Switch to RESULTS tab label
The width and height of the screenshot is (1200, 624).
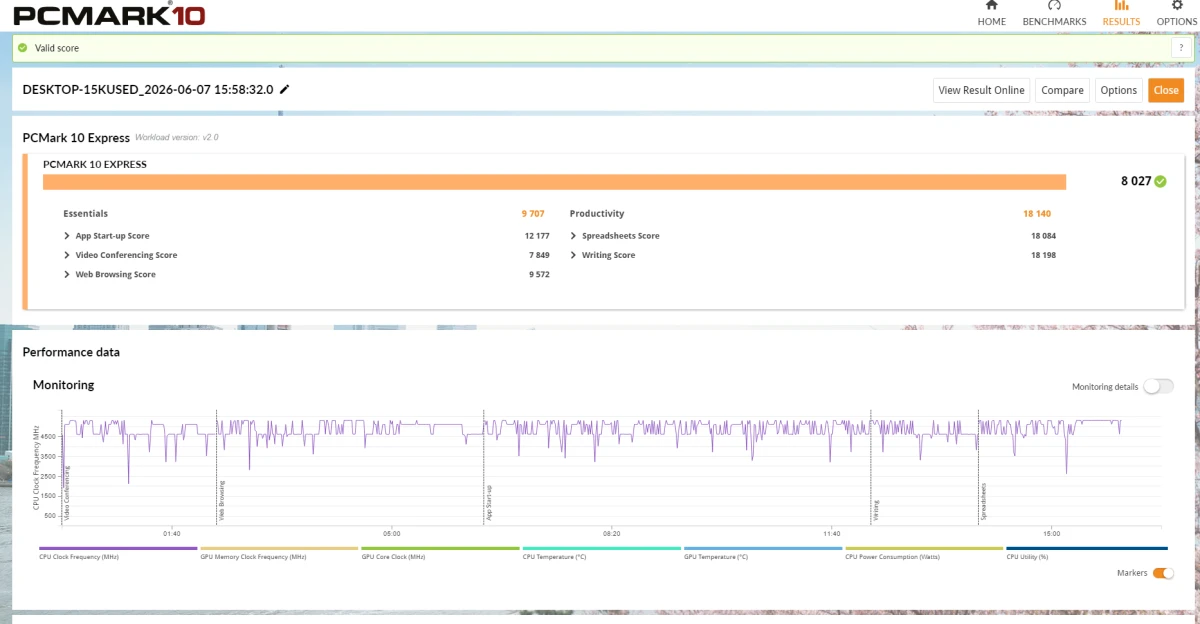1121,21
